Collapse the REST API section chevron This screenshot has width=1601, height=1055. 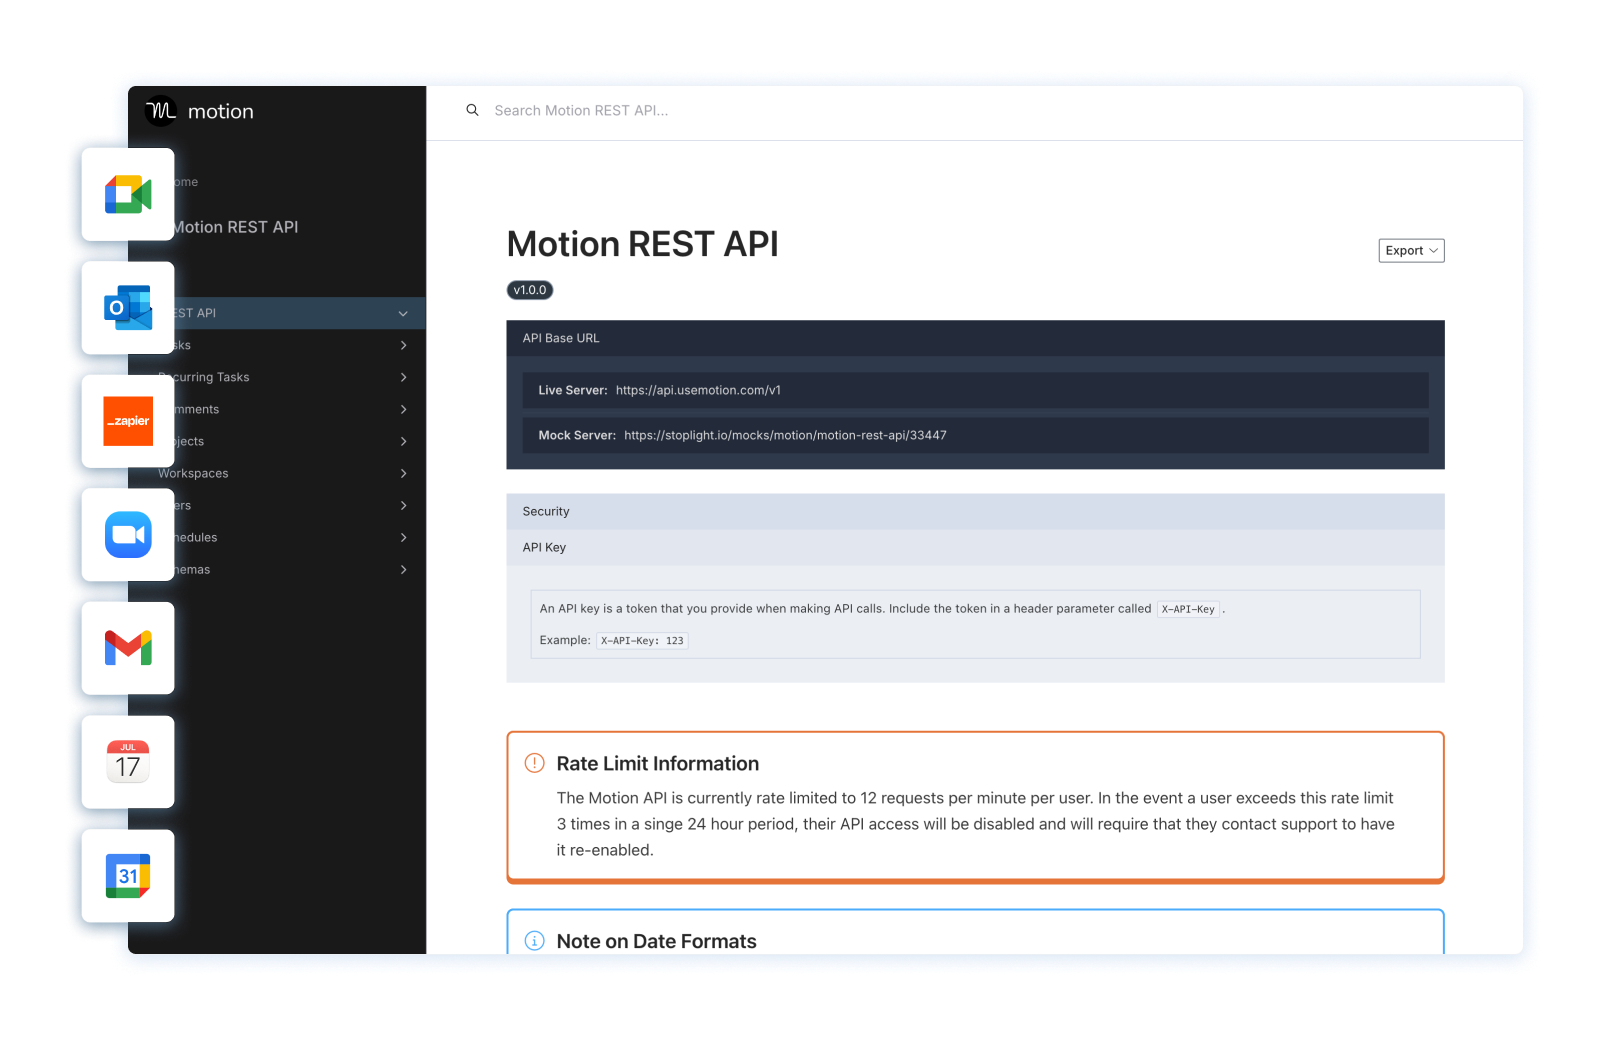coord(403,313)
